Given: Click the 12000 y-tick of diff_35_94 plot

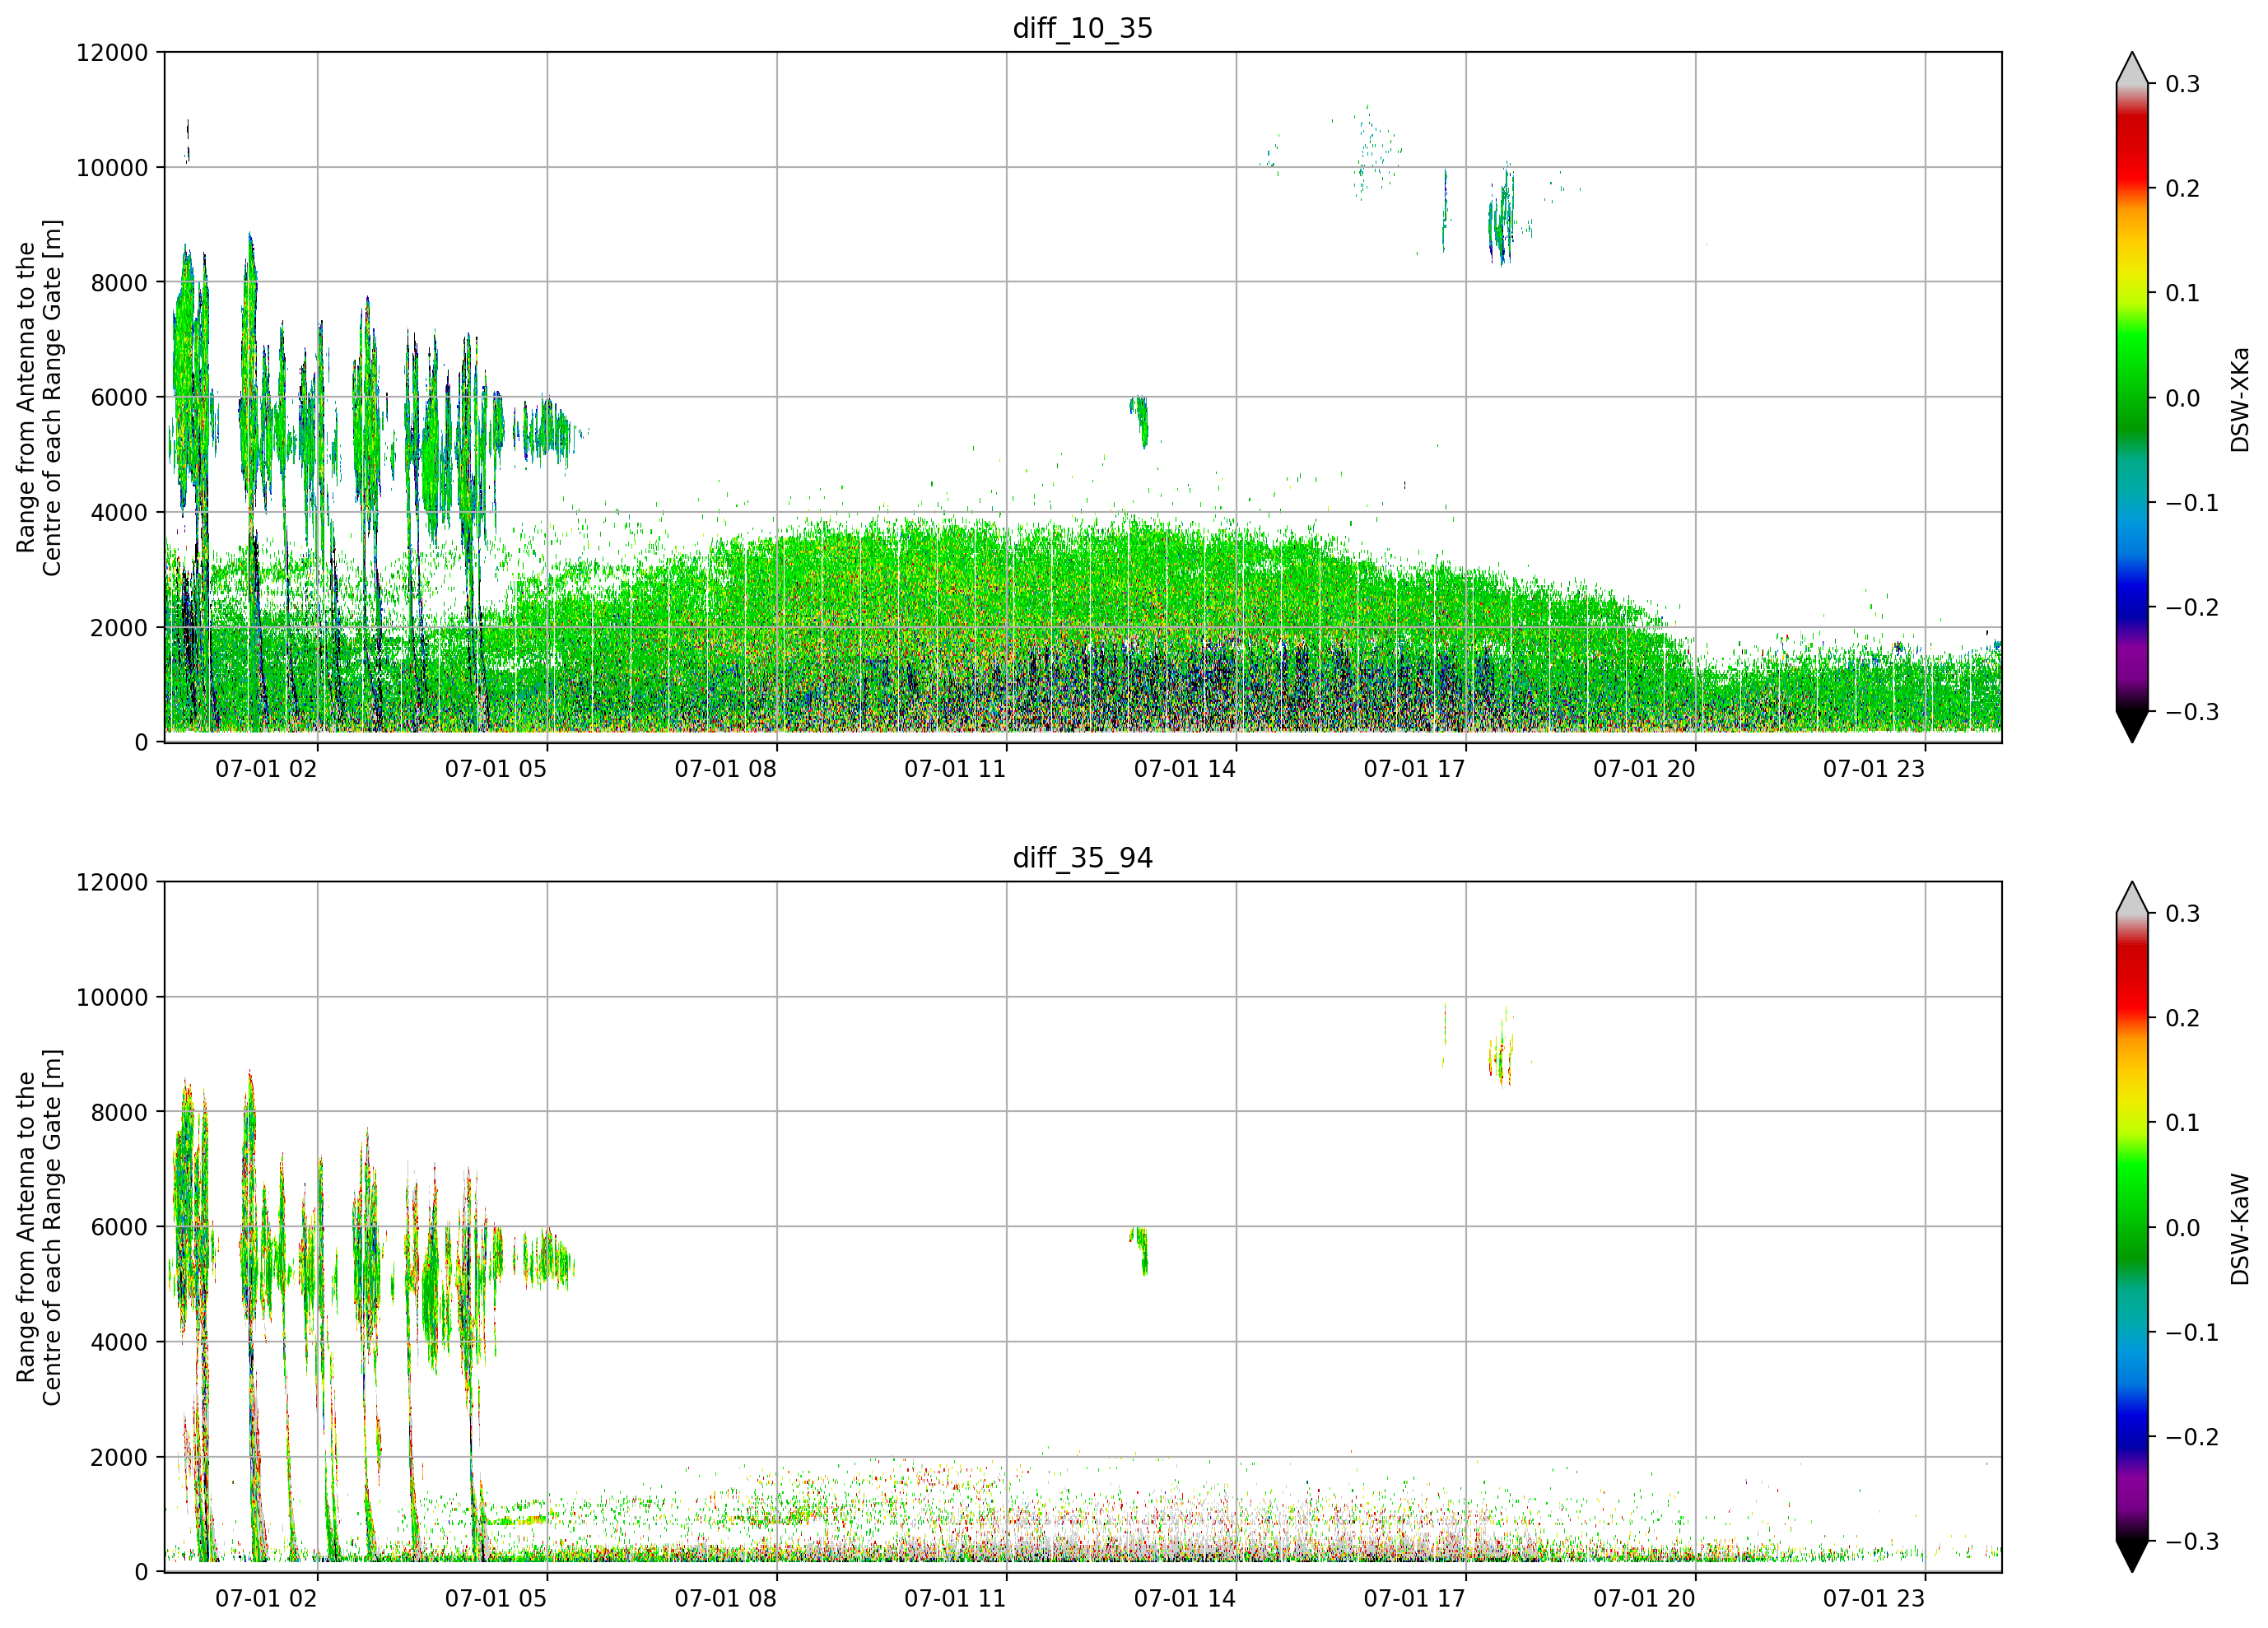Looking at the screenshot, I should point(112,883).
